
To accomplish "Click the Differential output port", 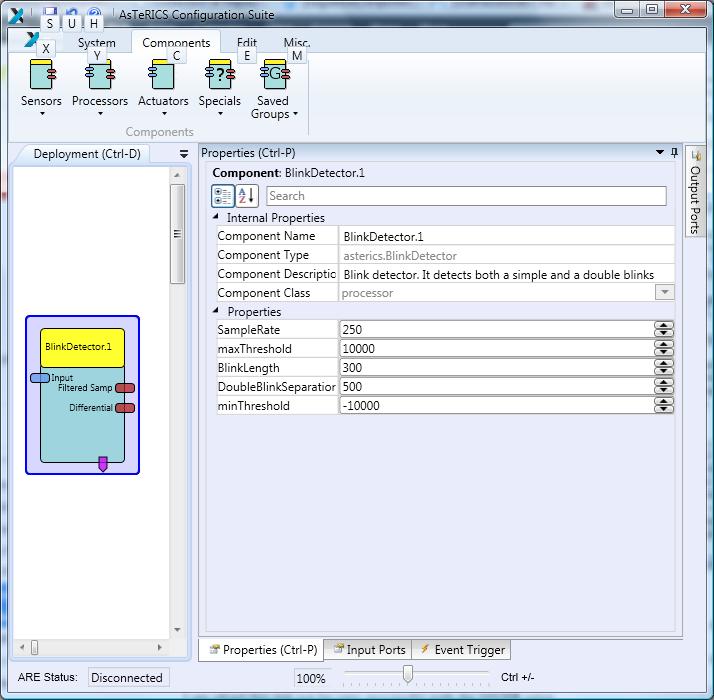I will (125, 408).
